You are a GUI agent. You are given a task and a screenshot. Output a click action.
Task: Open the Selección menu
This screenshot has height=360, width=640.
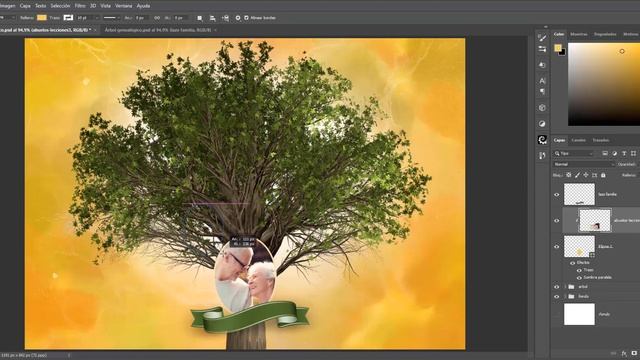coord(60,6)
